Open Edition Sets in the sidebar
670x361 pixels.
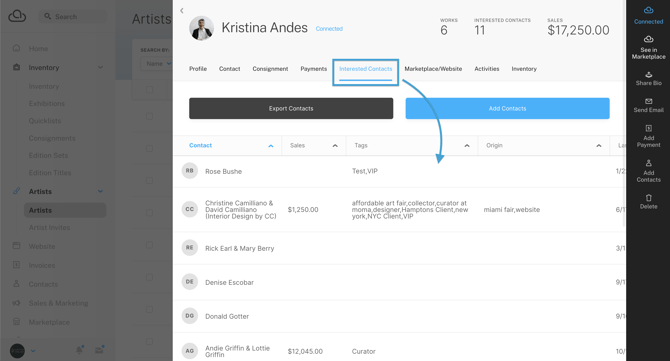pyautogui.click(x=48, y=155)
